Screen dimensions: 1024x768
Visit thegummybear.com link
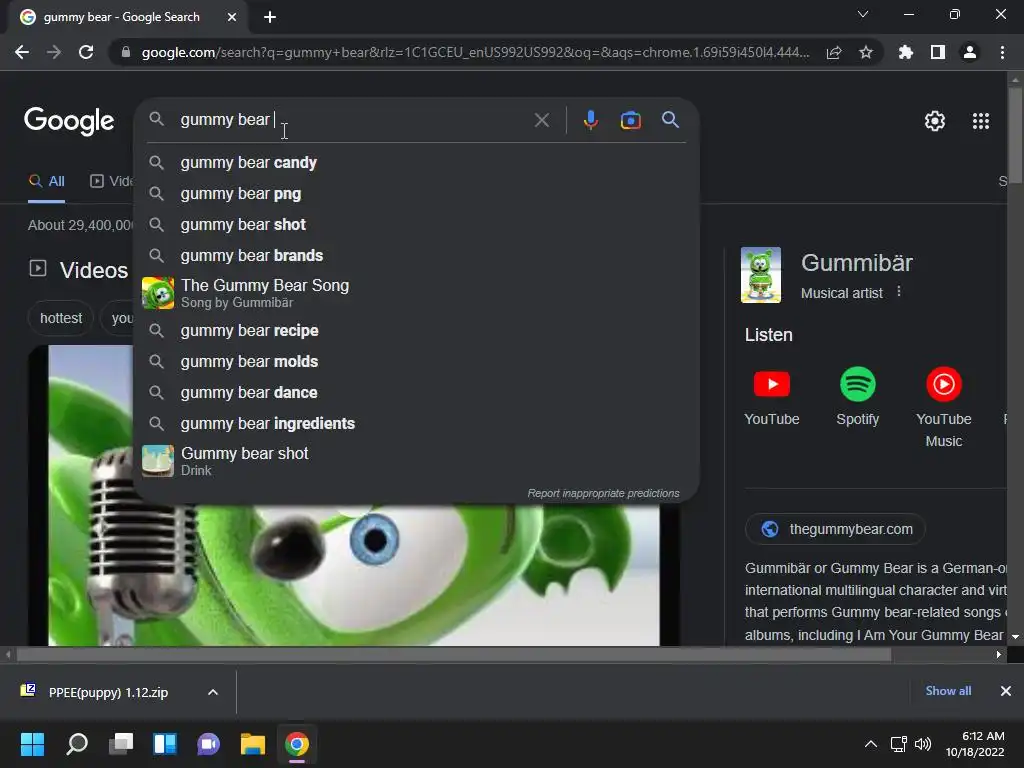point(835,529)
